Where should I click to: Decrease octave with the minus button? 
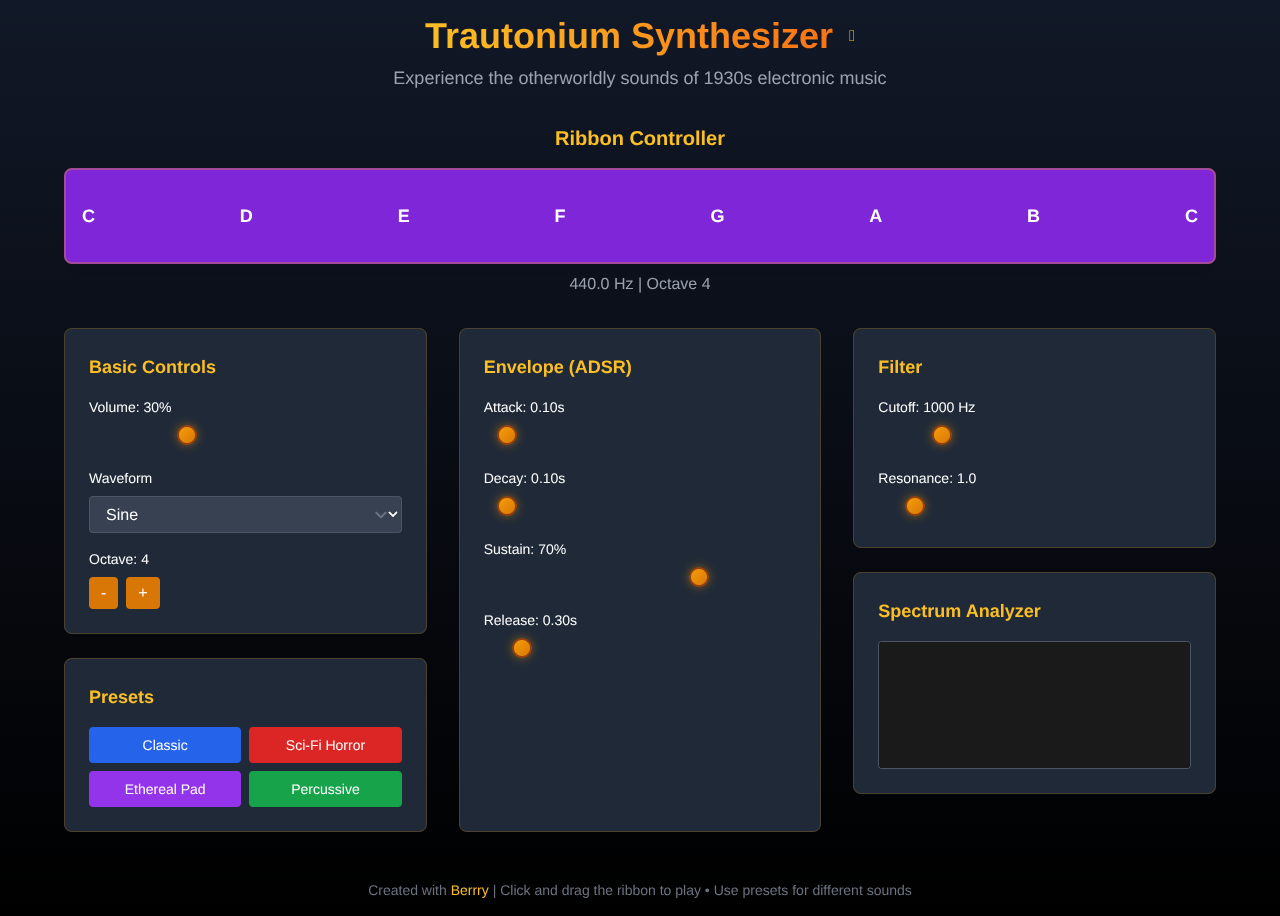point(103,592)
